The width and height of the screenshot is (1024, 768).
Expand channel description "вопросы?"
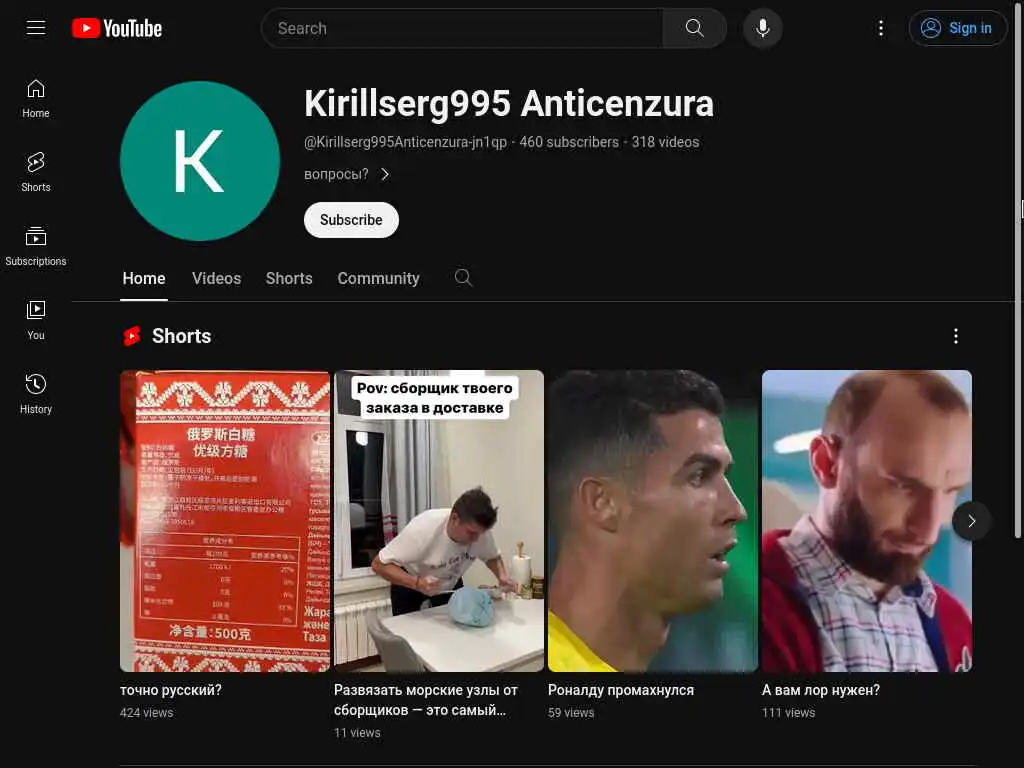(x=347, y=174)
